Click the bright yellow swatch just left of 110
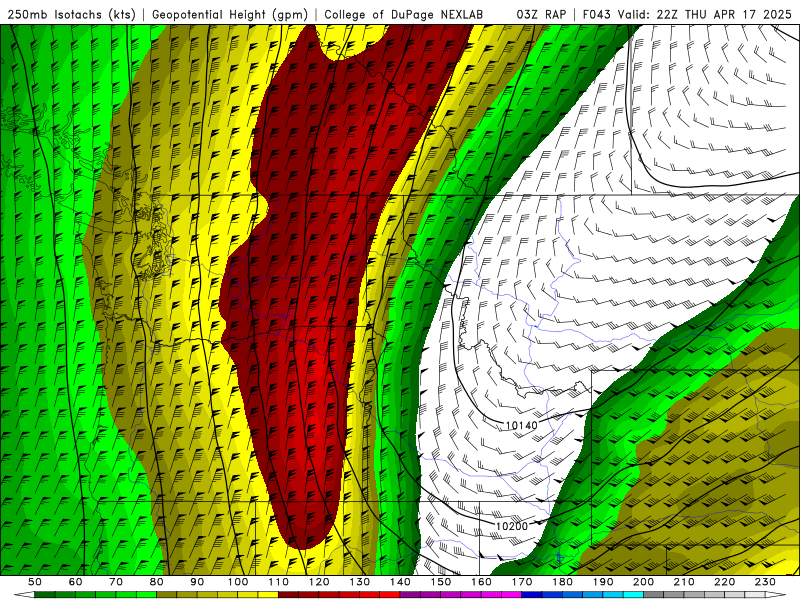The image size is (800, 600). tap(268, 595)
